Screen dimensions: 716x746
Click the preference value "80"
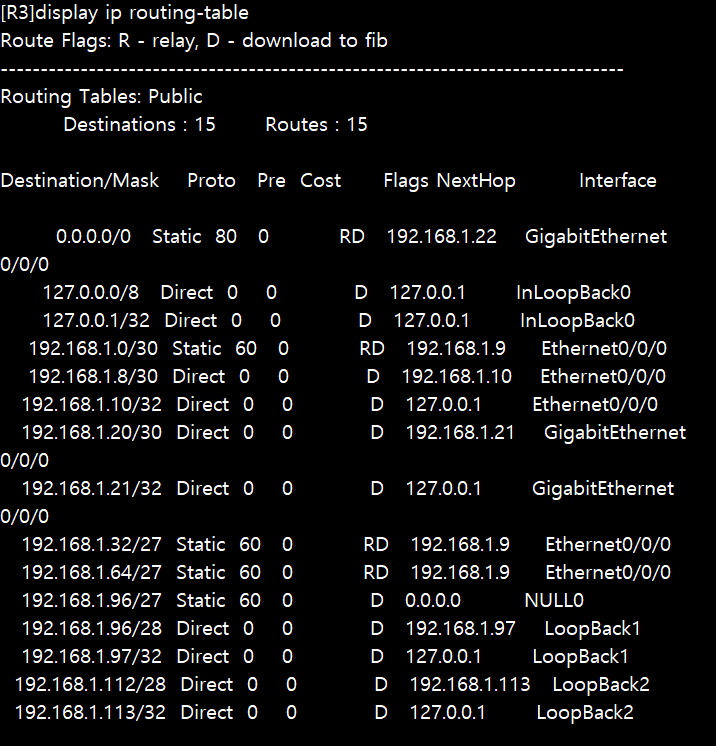tap(226, 236)
